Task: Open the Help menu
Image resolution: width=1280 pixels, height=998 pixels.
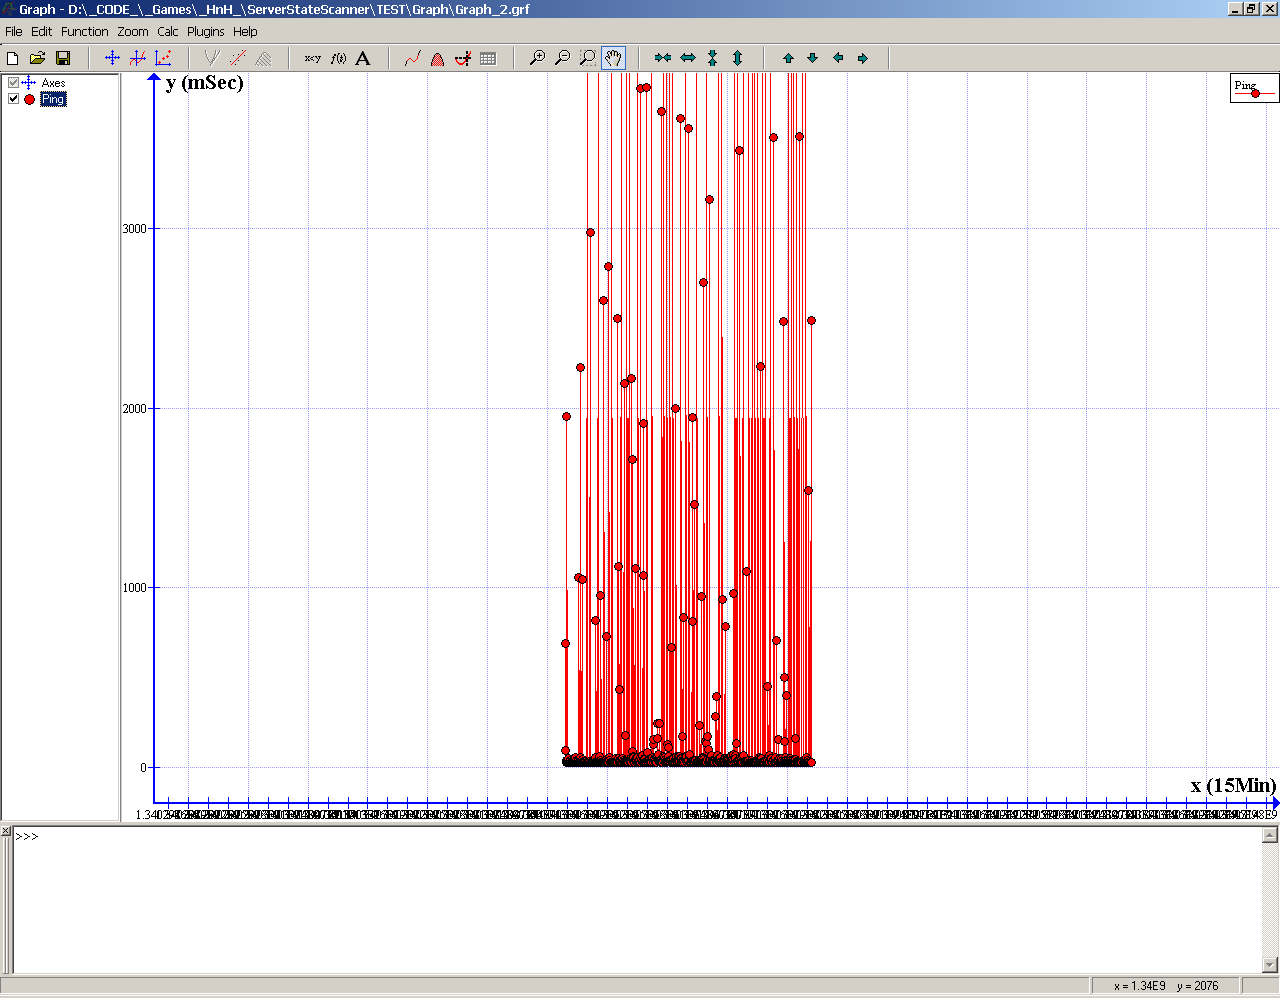Action: tap(245, 32)
